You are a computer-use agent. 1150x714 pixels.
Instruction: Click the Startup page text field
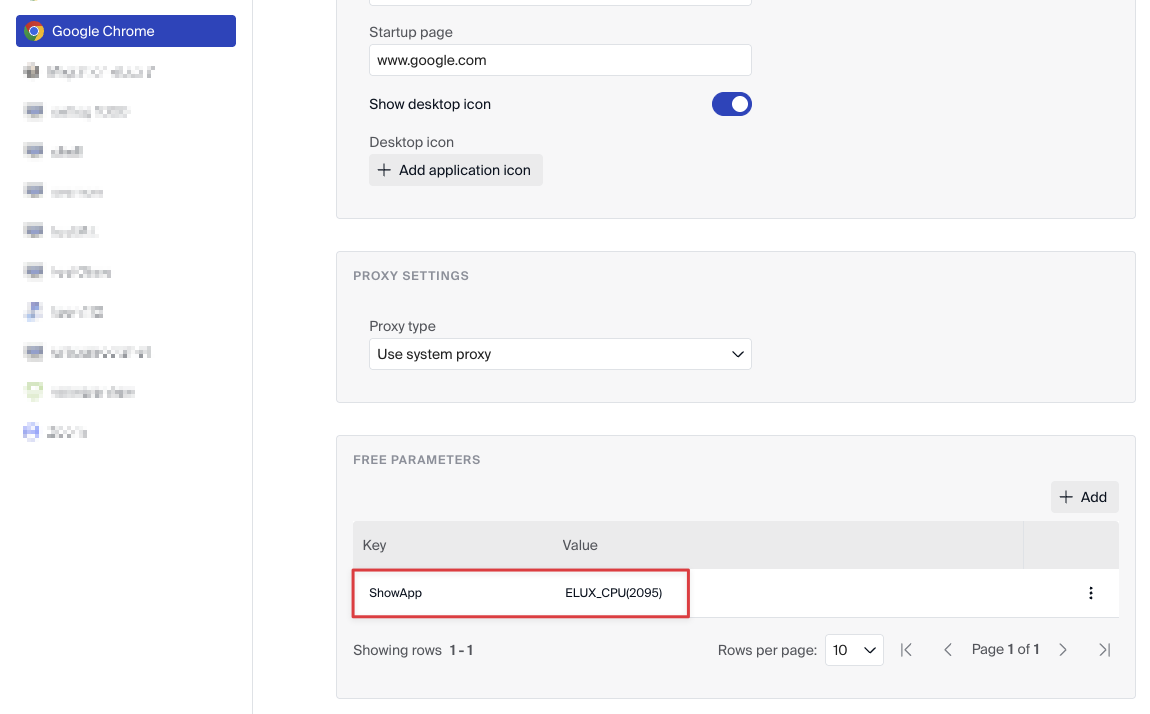tap(560, 60)
